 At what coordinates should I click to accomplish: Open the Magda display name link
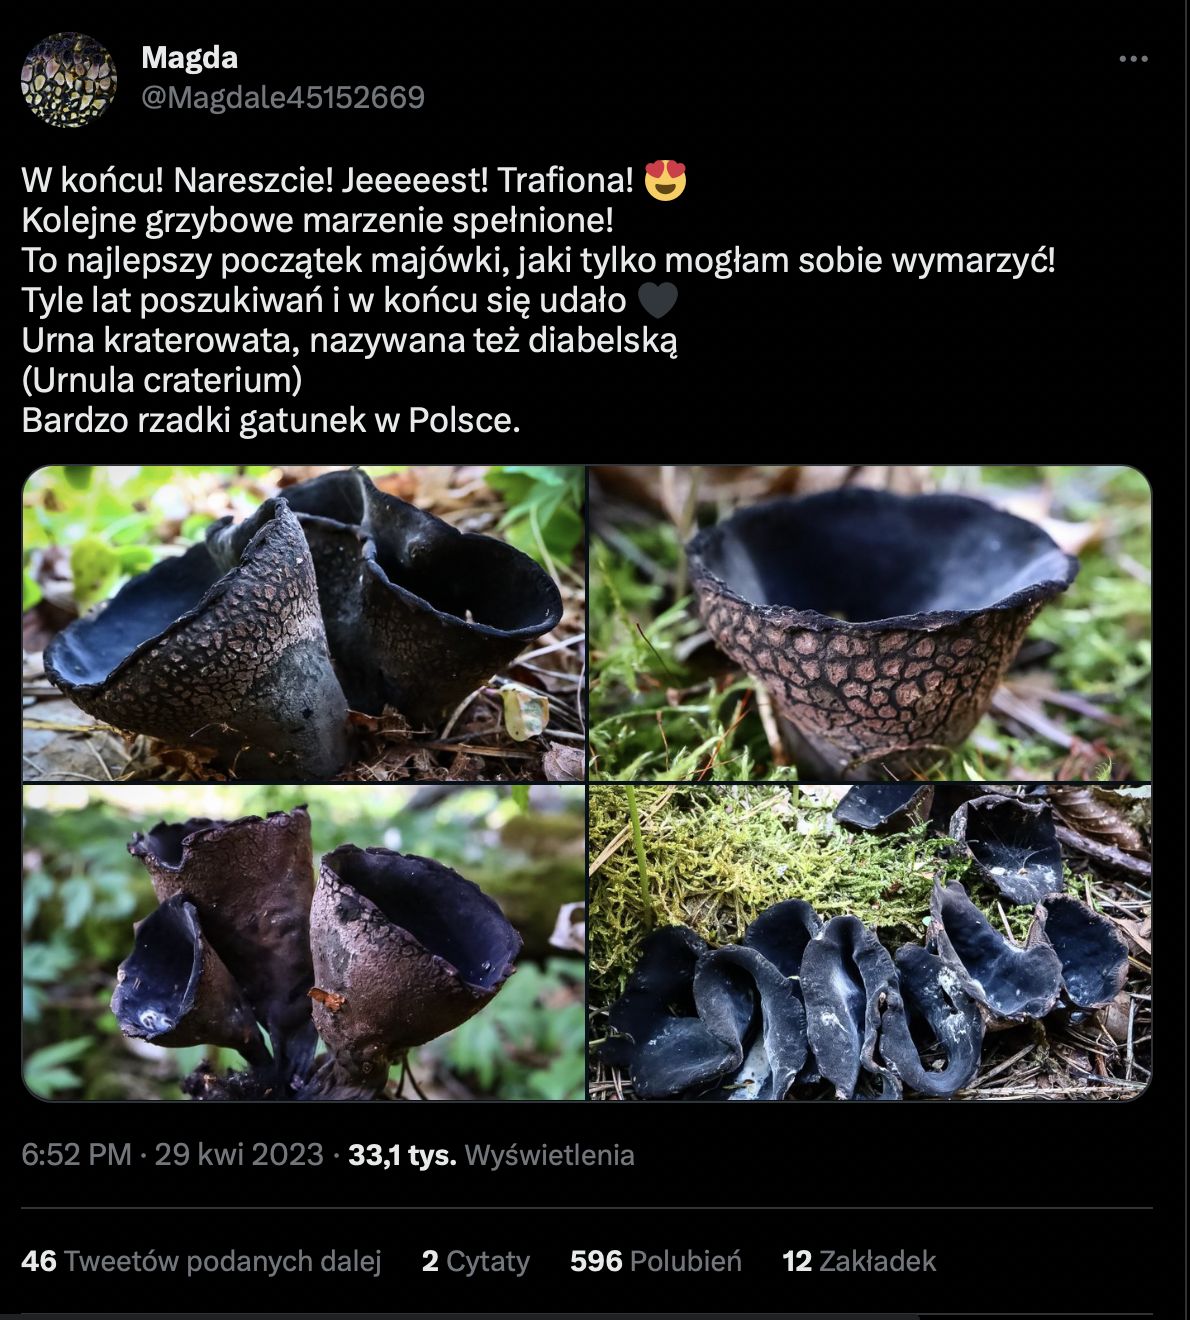point(190,58)
